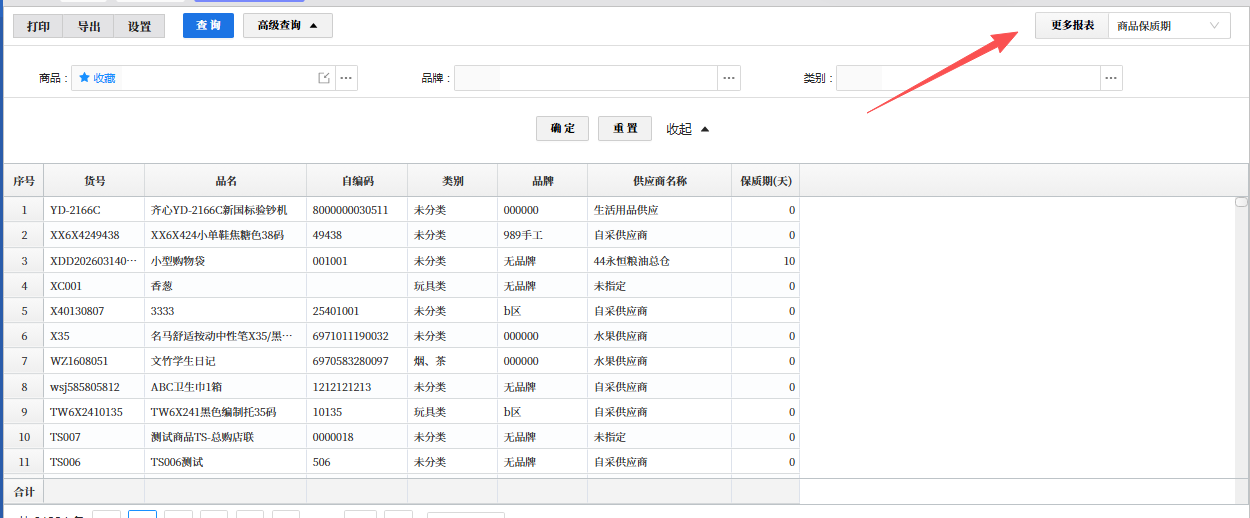Sort by the 保质期(天) column header
1250x518 pixels.
[766, 181]
